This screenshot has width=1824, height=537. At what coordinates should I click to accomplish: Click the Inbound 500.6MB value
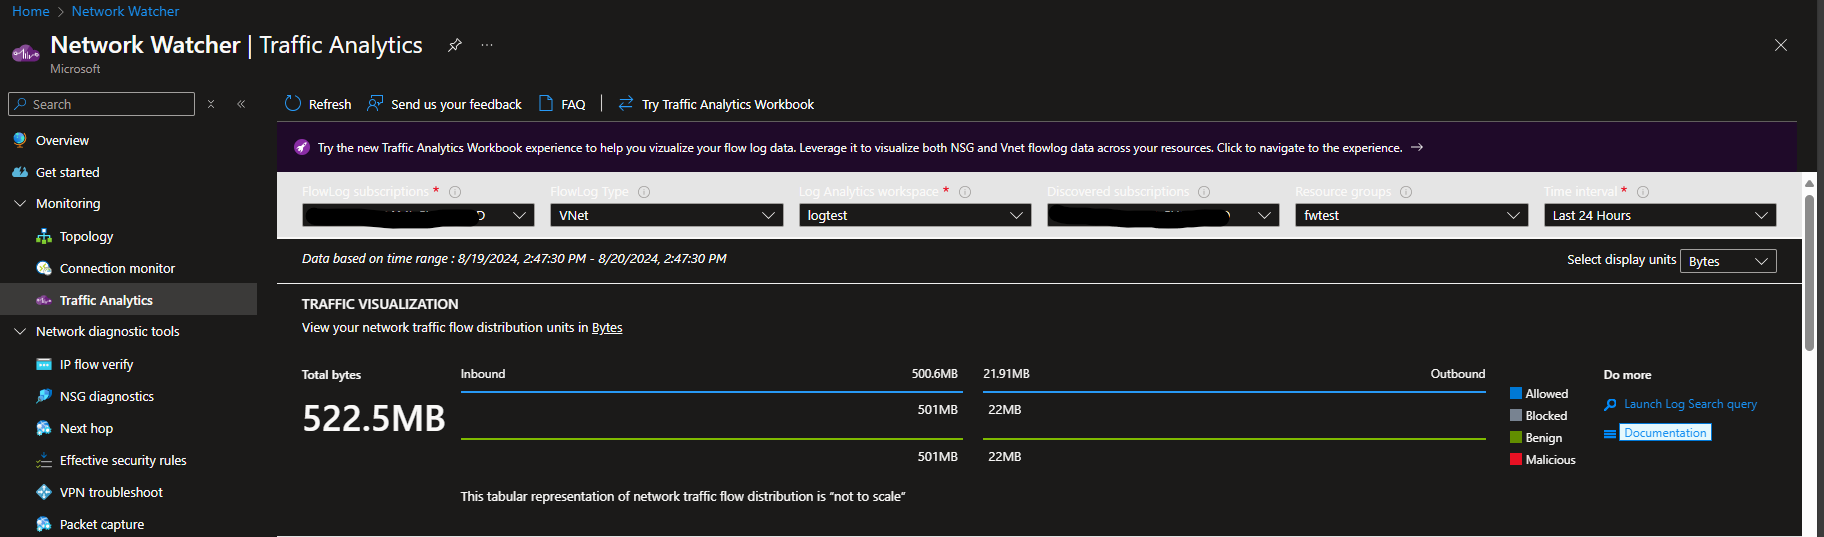click(934, 374)
